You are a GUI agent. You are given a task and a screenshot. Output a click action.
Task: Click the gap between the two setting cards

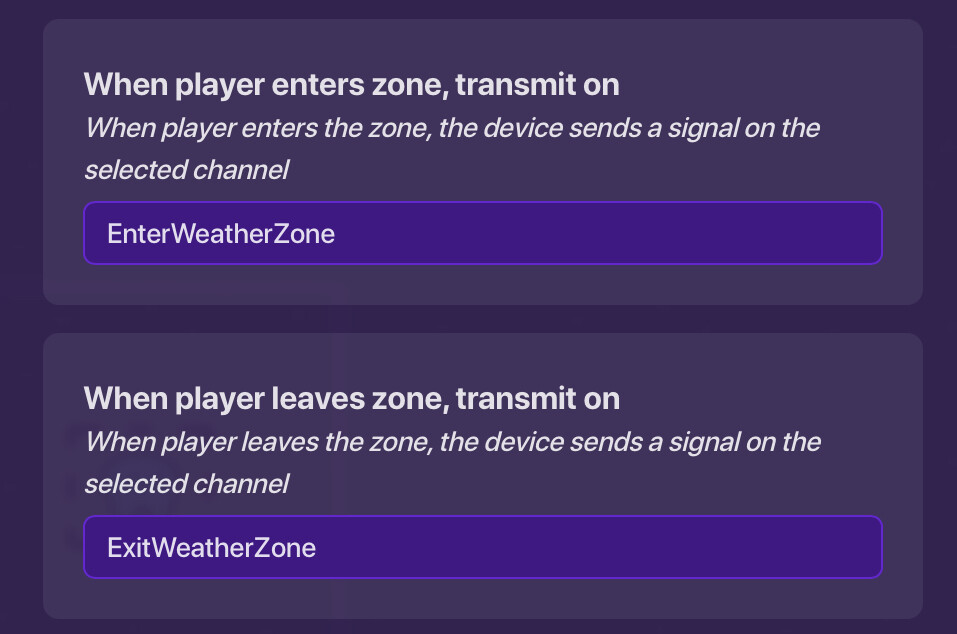[482, 319]
